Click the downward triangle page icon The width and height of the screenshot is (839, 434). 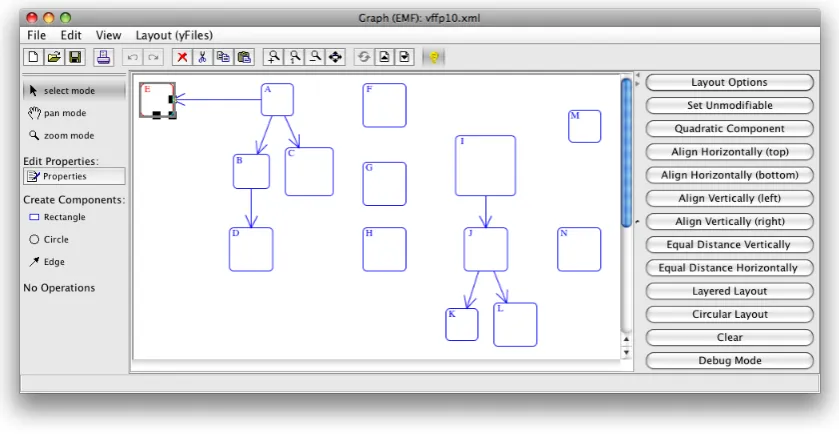pos(405,57)
